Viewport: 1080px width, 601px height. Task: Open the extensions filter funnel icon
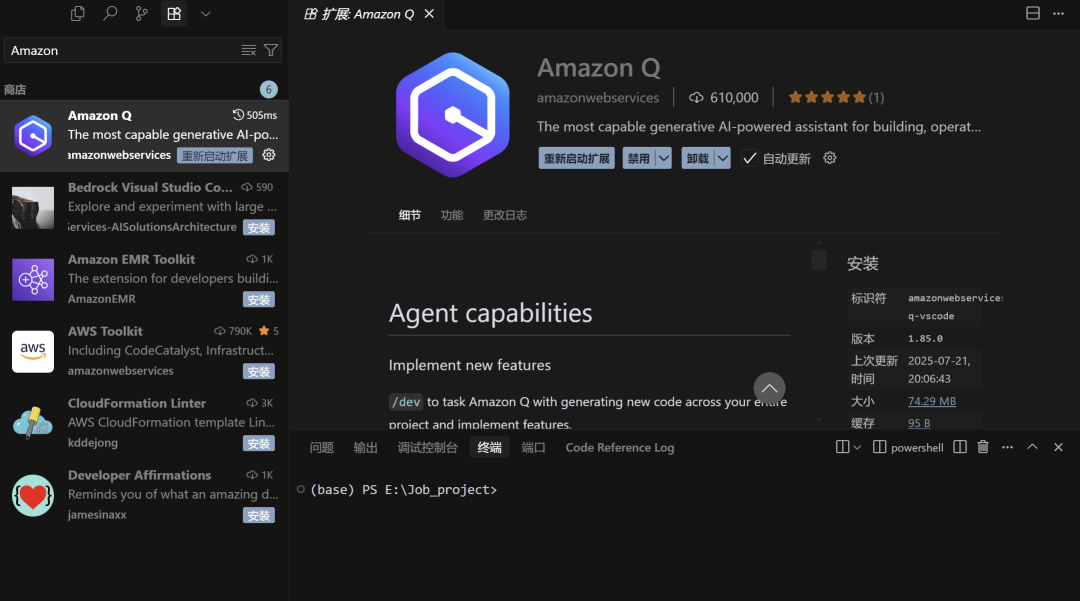(271, 50)
